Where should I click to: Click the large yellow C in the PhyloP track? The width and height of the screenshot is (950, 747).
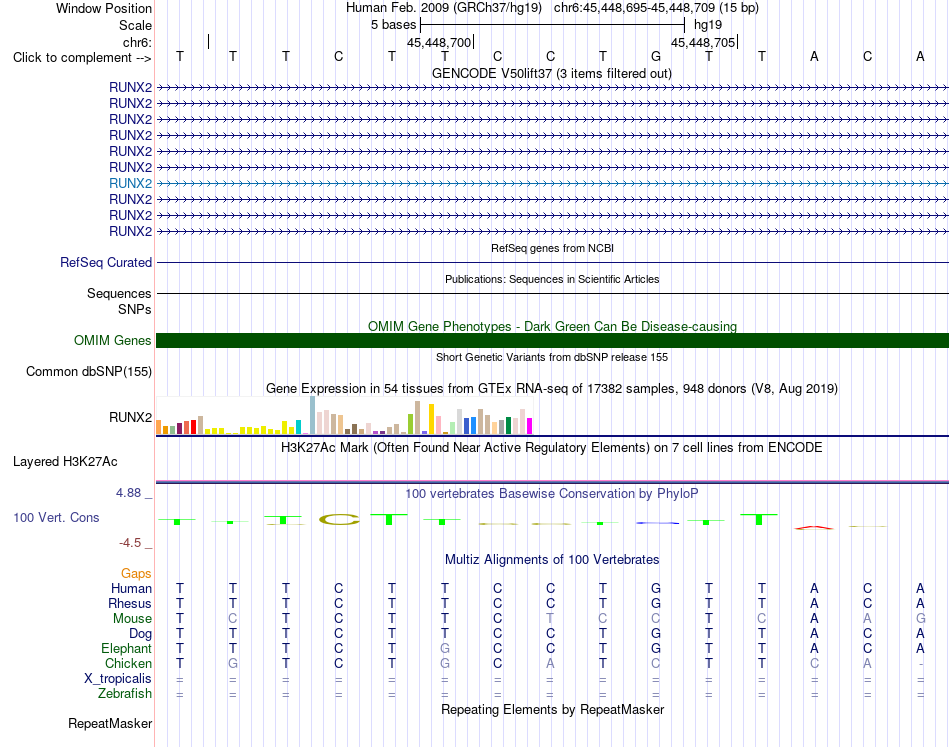pyautogui.click(x=339, y=519)
